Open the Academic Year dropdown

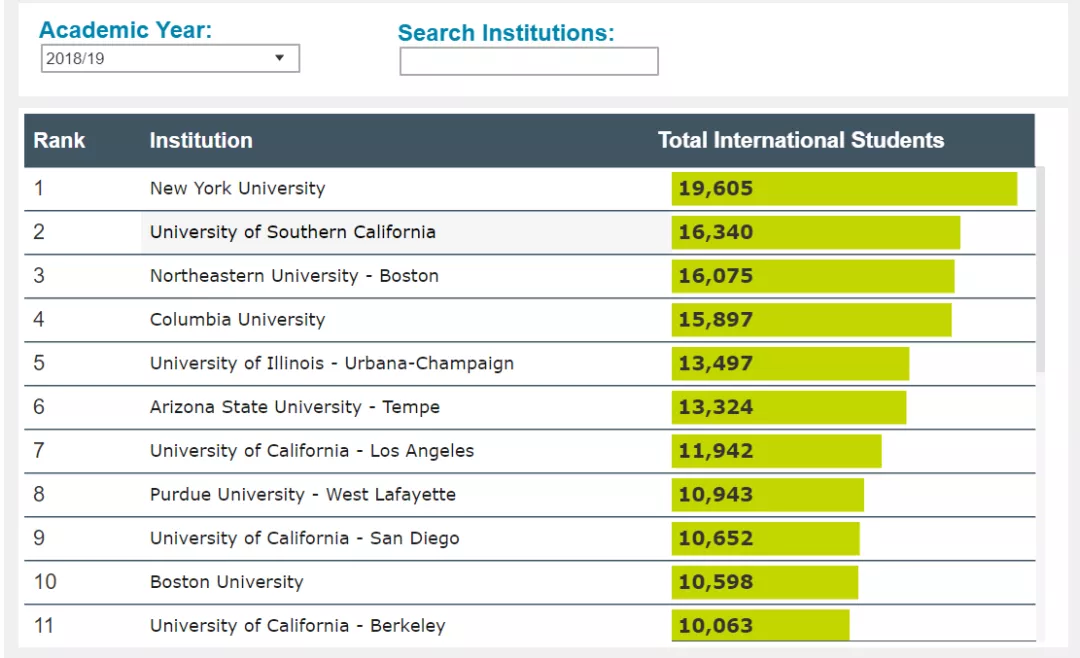[170, 59]
